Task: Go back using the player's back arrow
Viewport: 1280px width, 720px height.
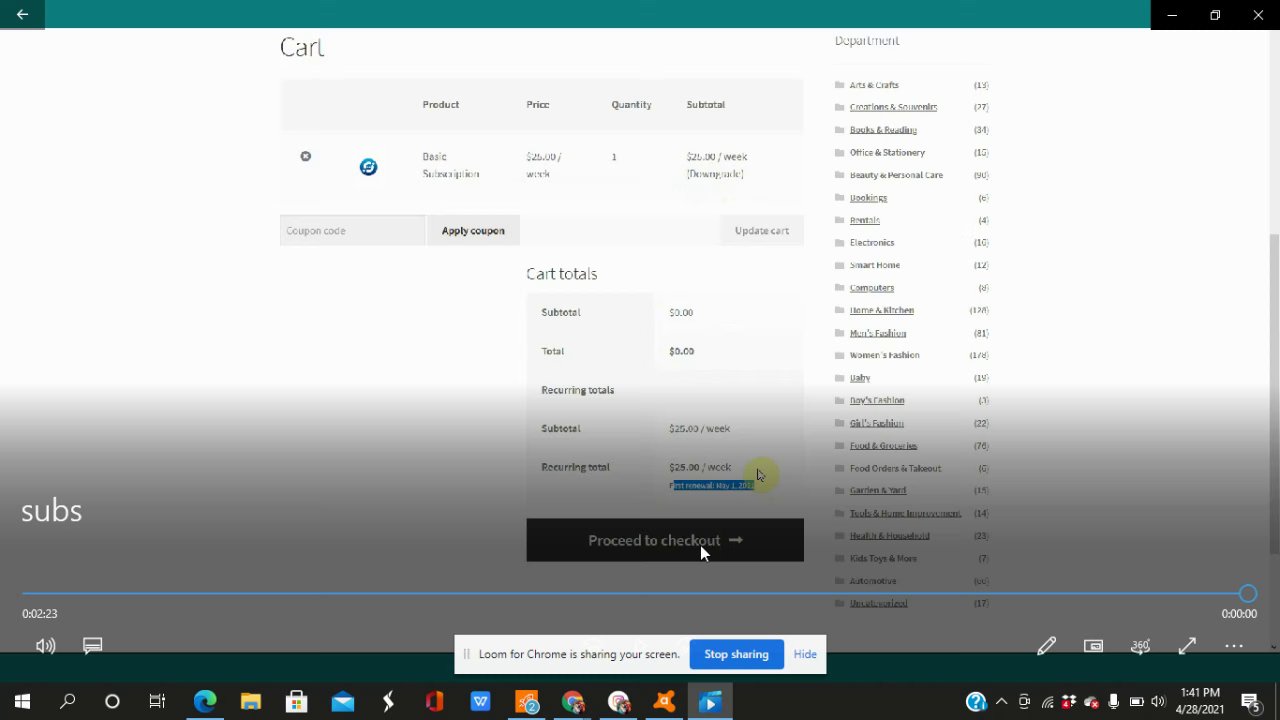Action: tap(22, 14)
